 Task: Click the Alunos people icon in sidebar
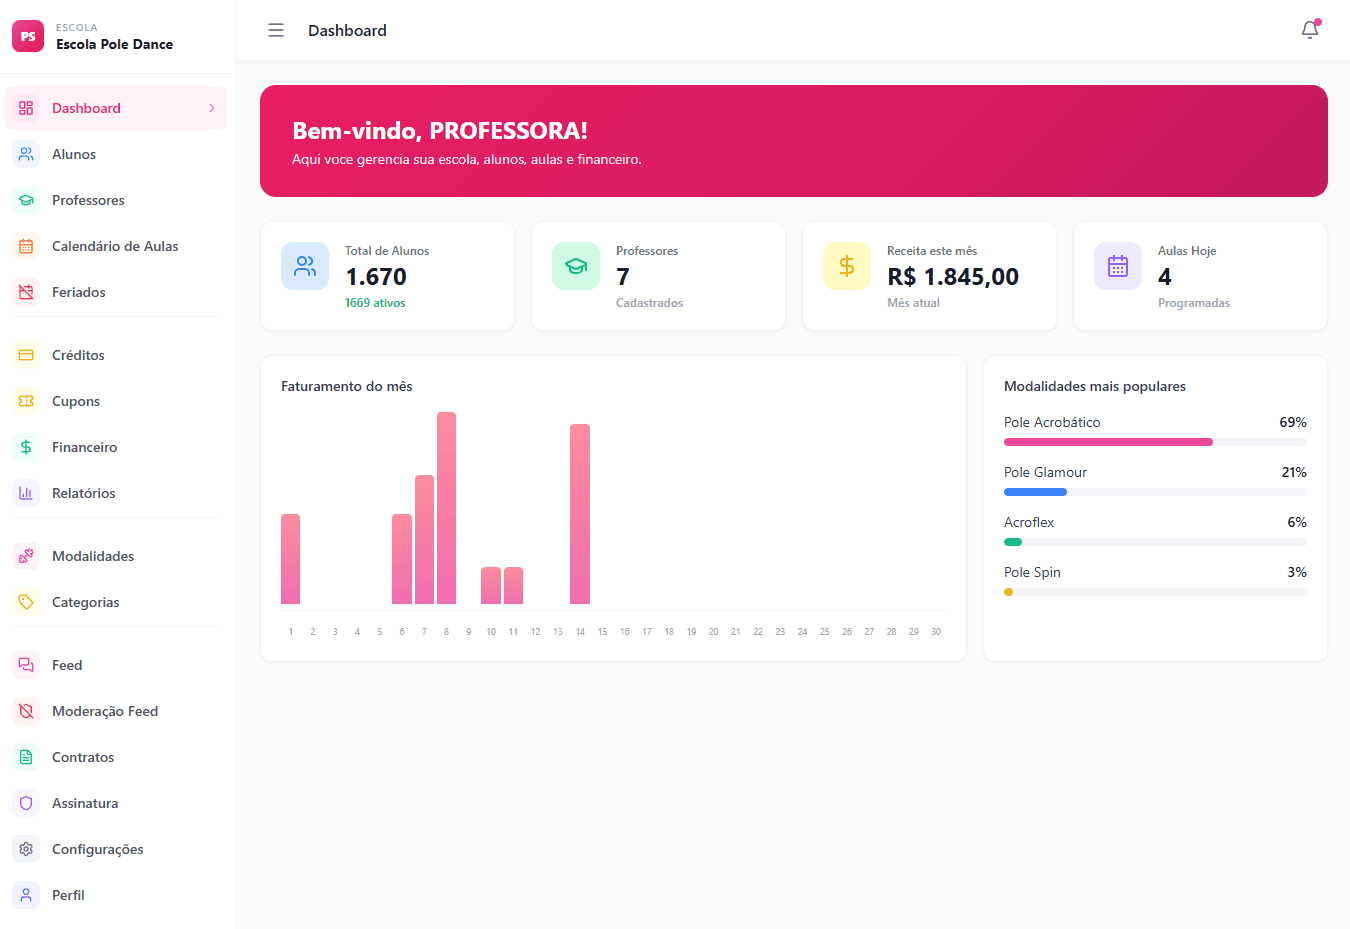click(26, 154)
